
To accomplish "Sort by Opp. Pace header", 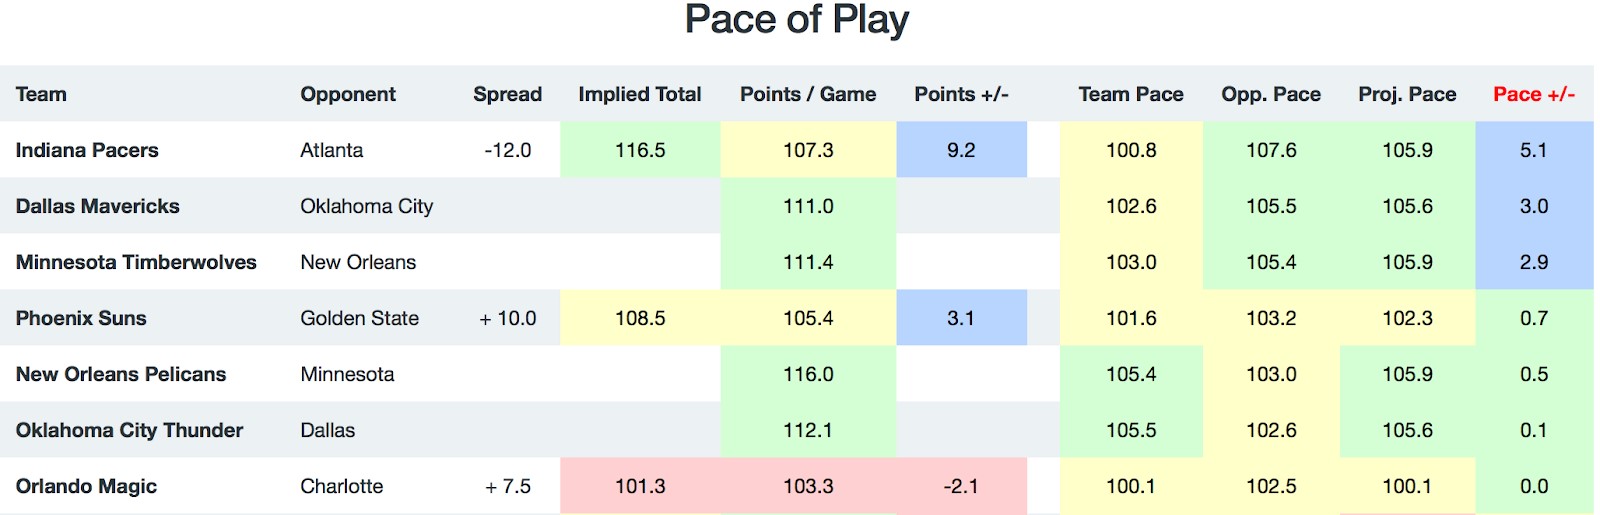I will 1271,94.
